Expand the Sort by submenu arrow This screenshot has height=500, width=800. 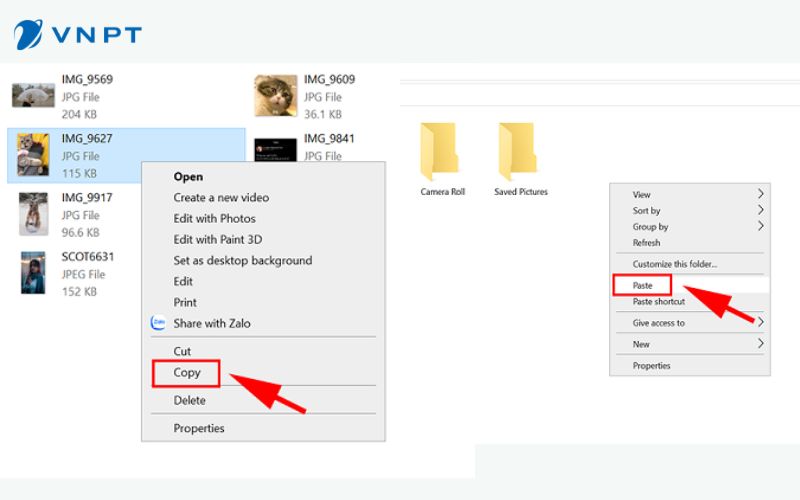coord(760,210)
